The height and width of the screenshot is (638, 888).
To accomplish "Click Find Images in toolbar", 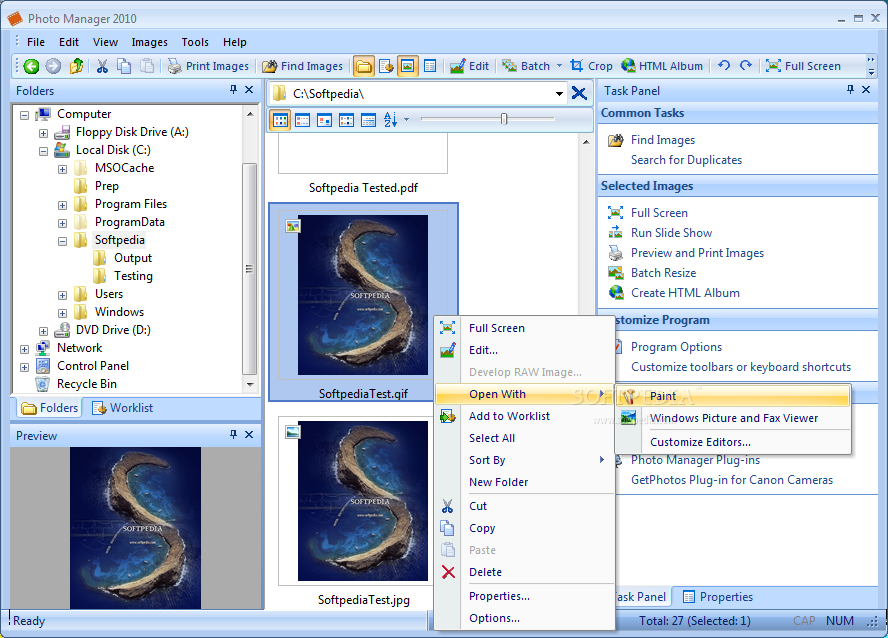I will 303,66.
